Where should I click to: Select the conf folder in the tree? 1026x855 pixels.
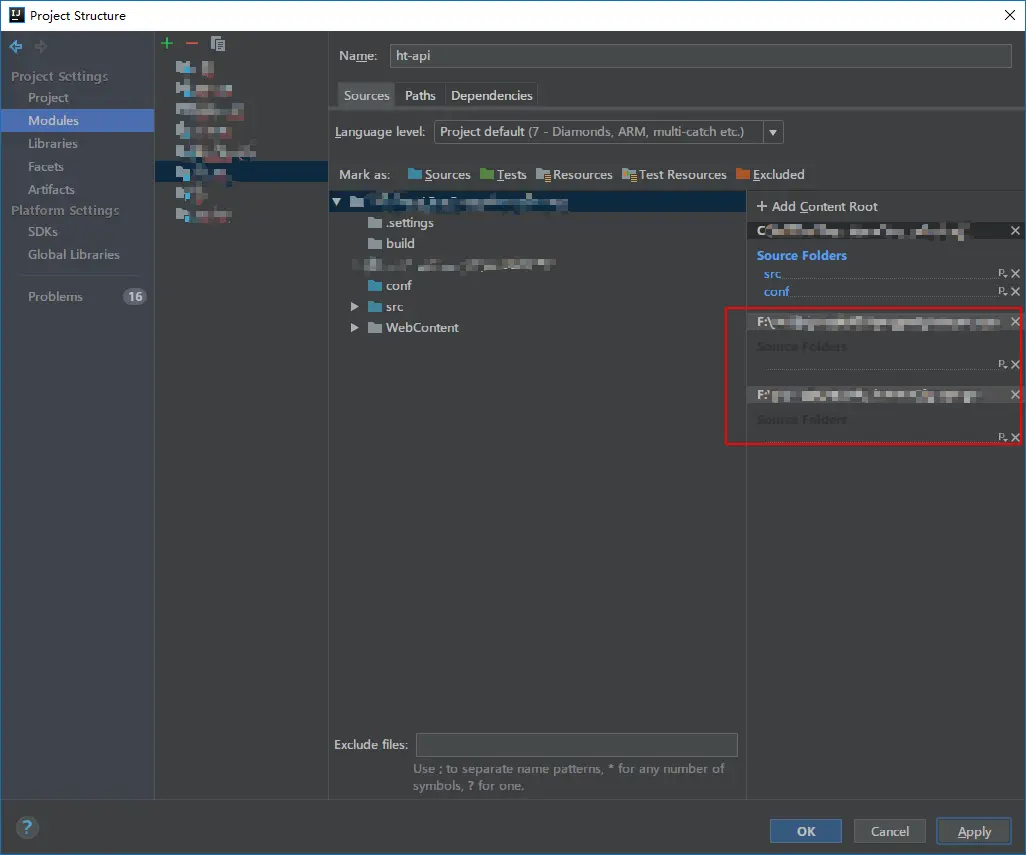pos(390,286)
